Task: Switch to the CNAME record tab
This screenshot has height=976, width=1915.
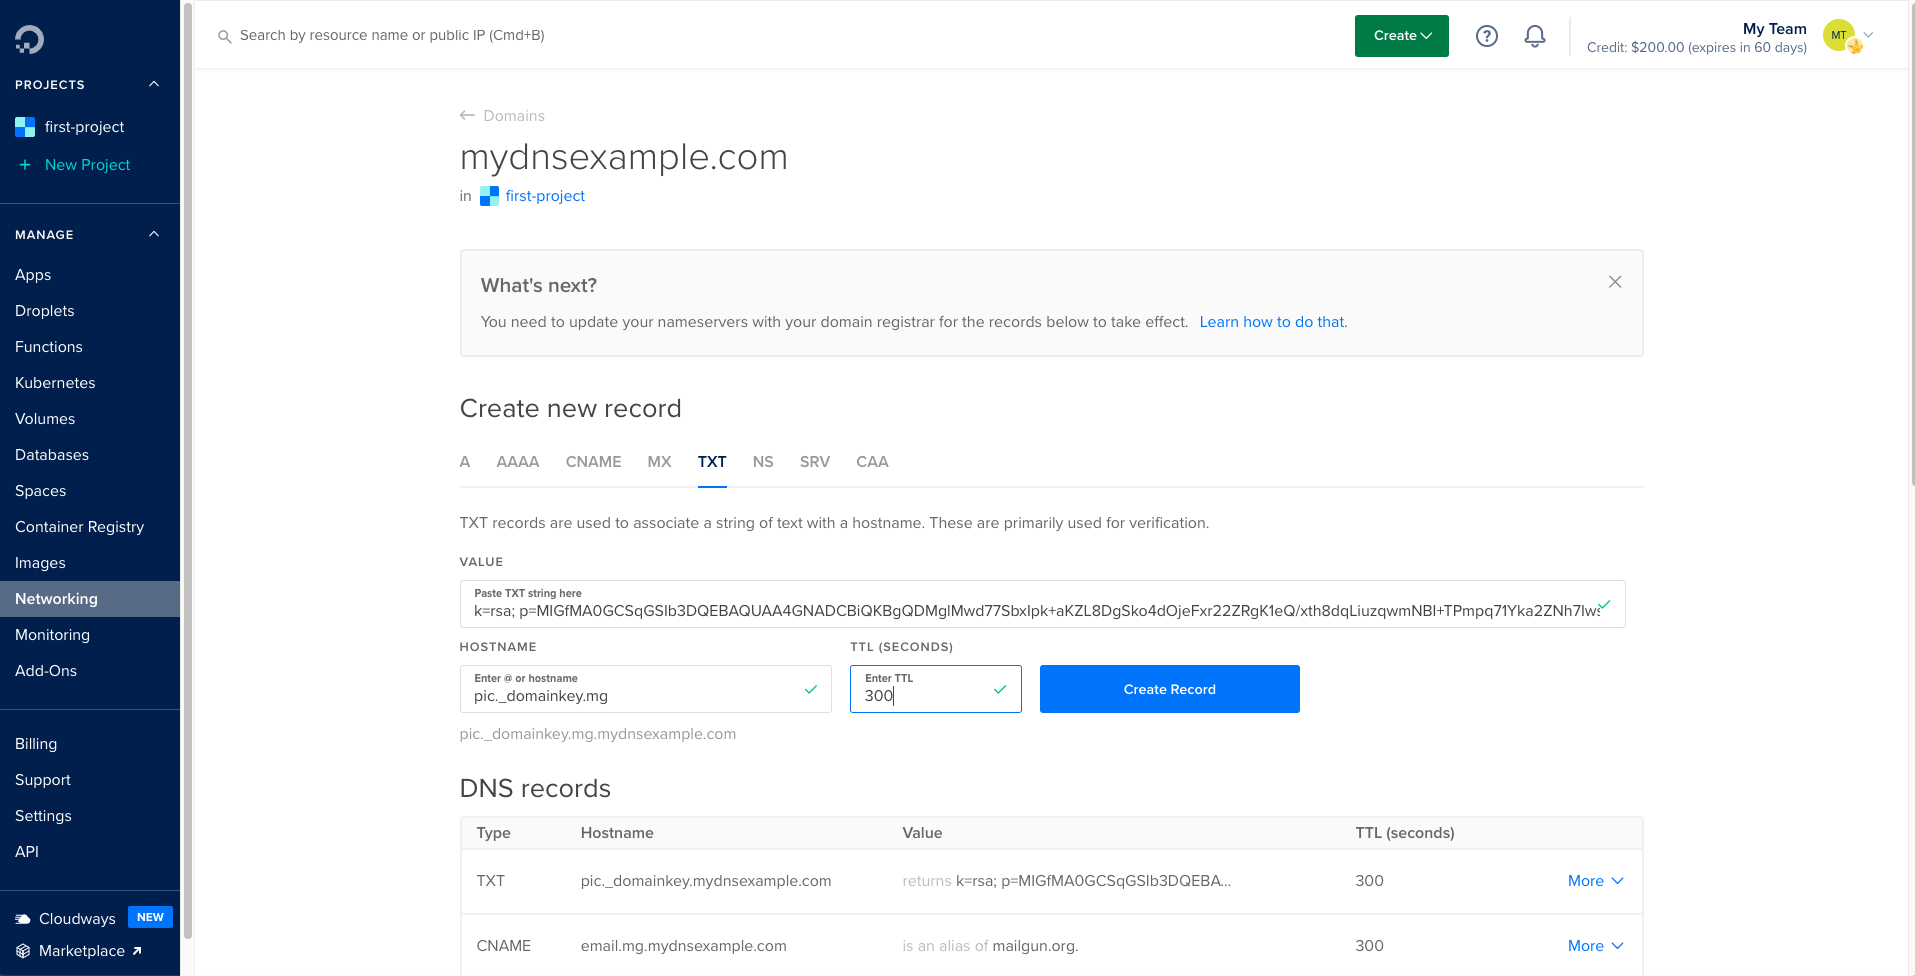Action: coord(594,462)
